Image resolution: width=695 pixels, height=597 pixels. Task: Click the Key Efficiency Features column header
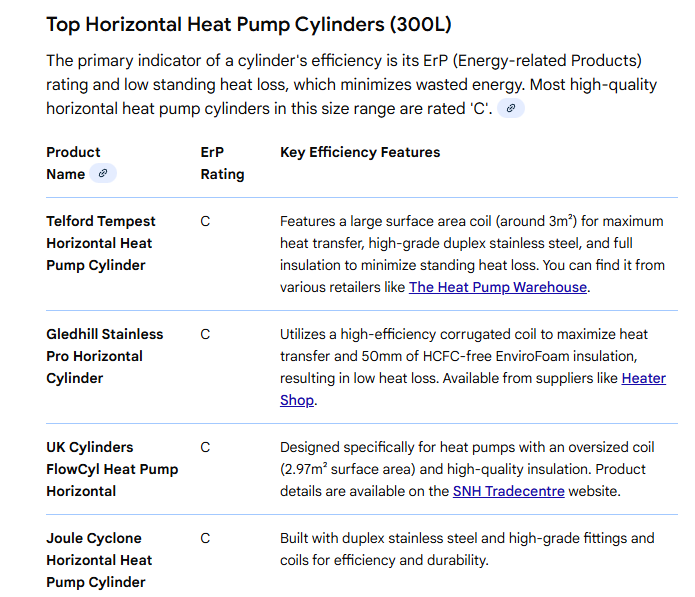click(360, 152)
